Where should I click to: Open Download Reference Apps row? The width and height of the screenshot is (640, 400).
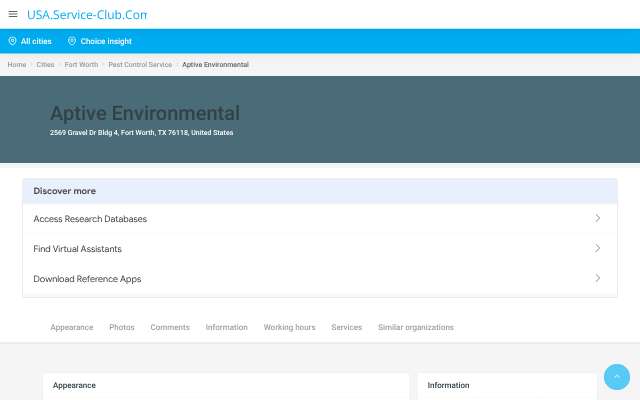tap(320, 279)
